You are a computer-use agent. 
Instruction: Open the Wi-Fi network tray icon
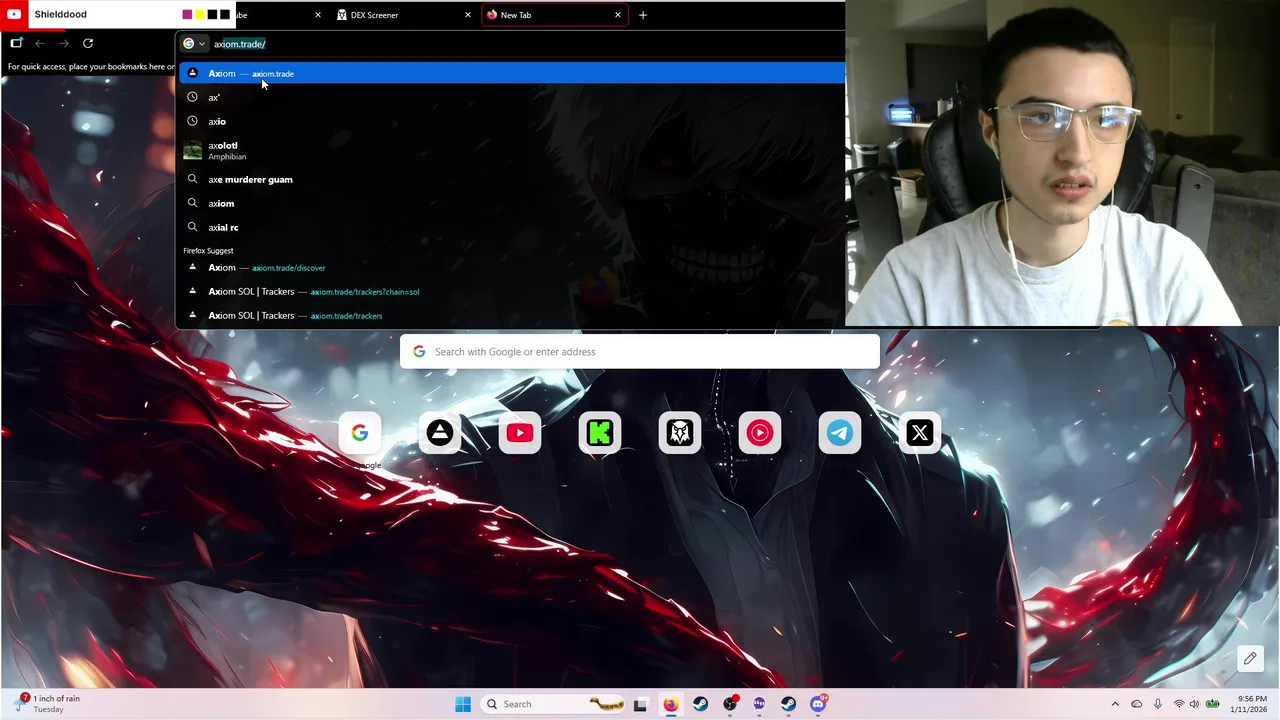[1179, 704]
